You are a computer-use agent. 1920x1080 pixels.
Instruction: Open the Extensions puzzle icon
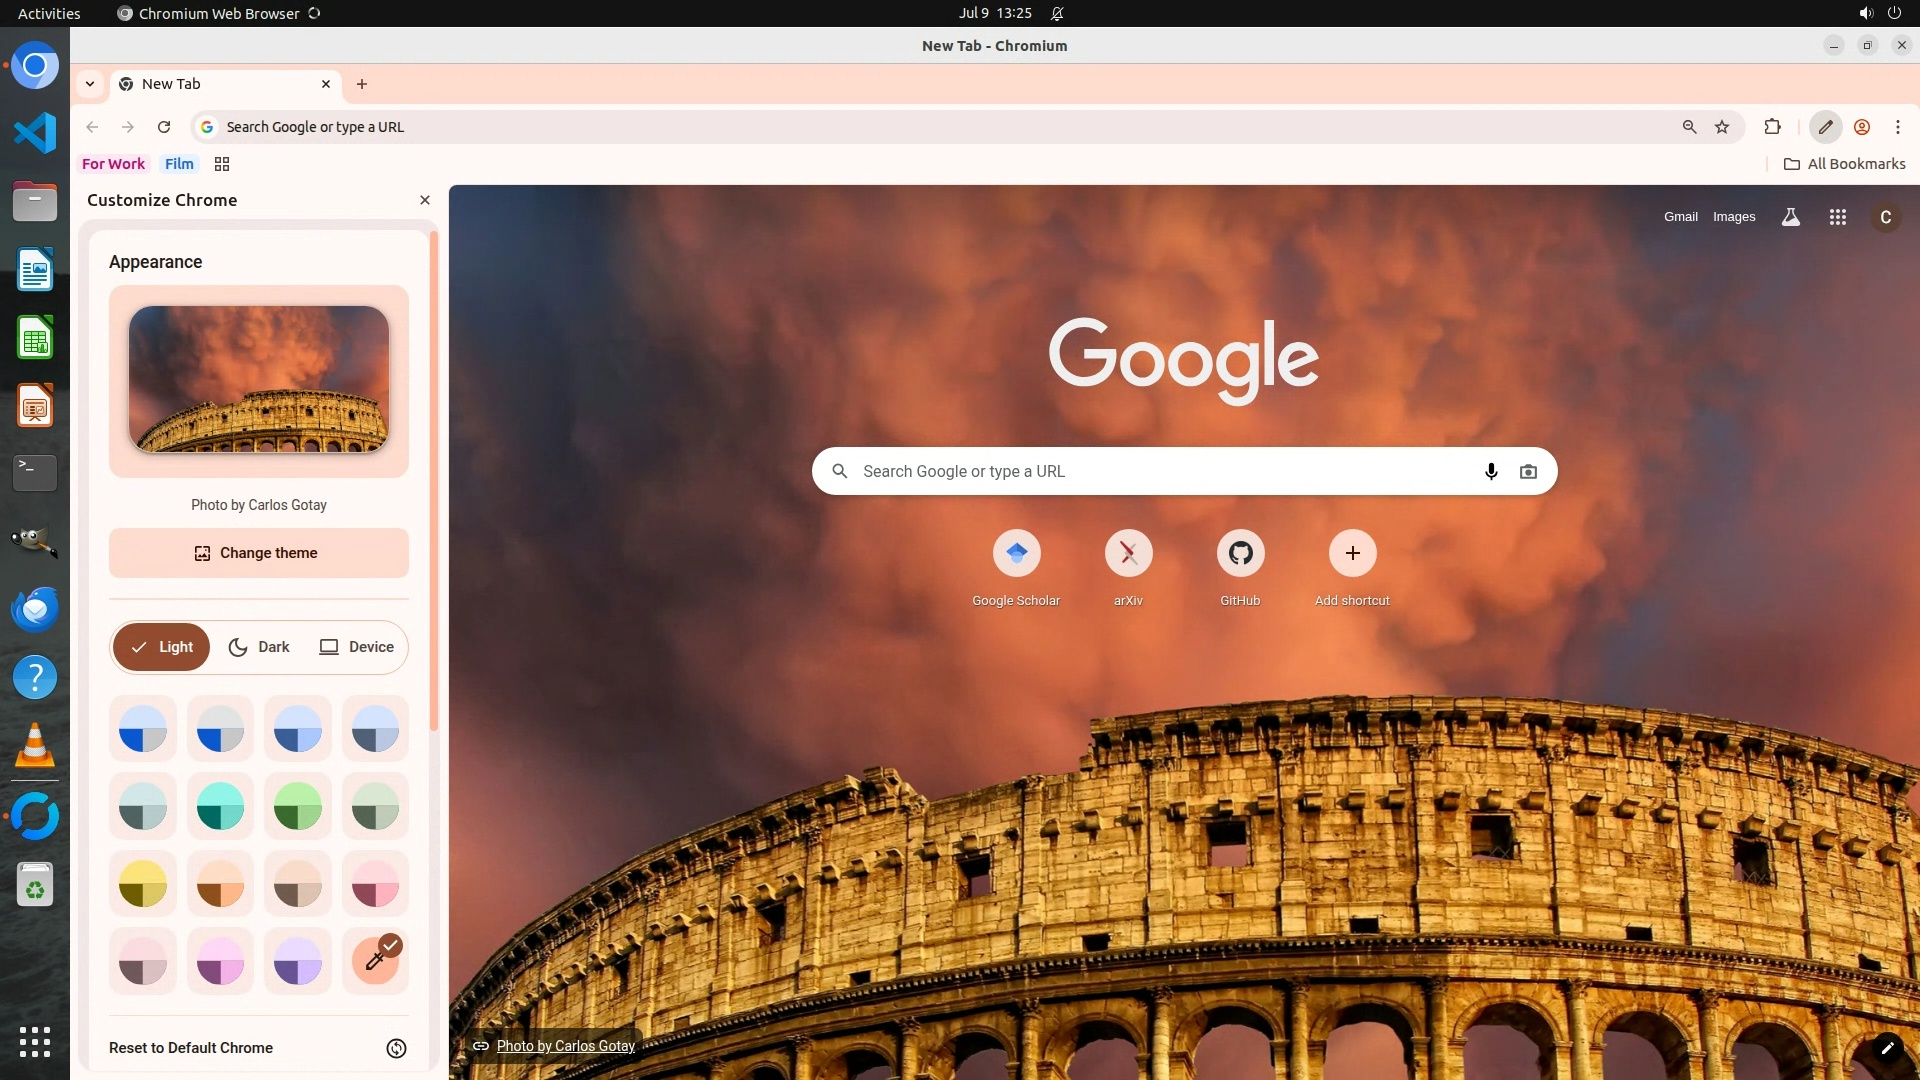click(1772, 127)
